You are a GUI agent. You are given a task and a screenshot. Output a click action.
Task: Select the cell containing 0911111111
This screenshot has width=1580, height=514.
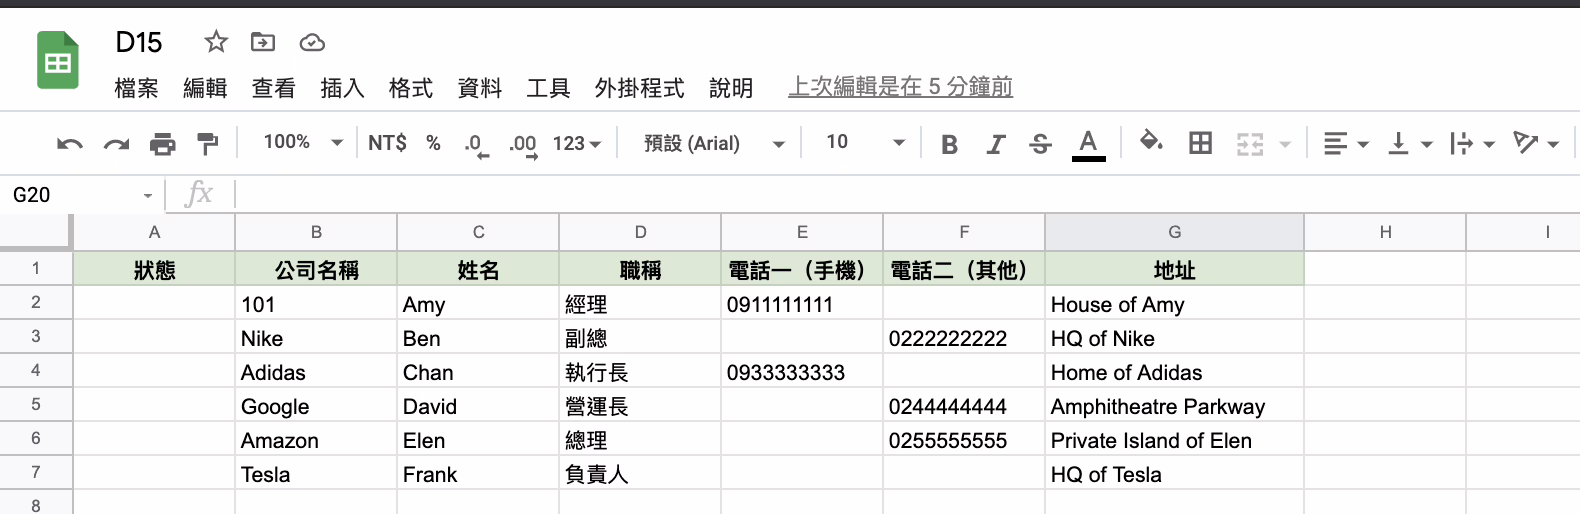coord(802,304)
